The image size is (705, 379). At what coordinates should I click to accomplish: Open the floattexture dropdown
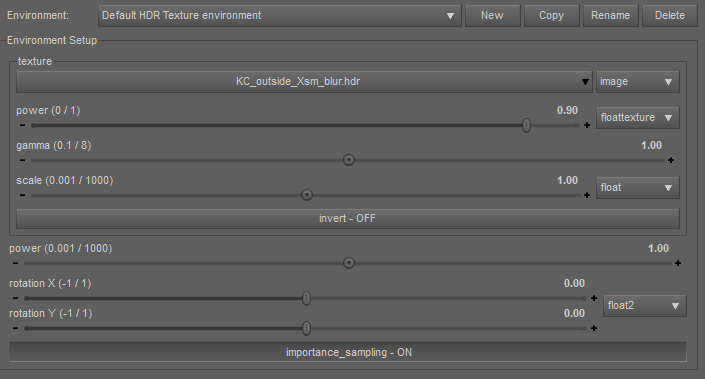click(638, 117)
